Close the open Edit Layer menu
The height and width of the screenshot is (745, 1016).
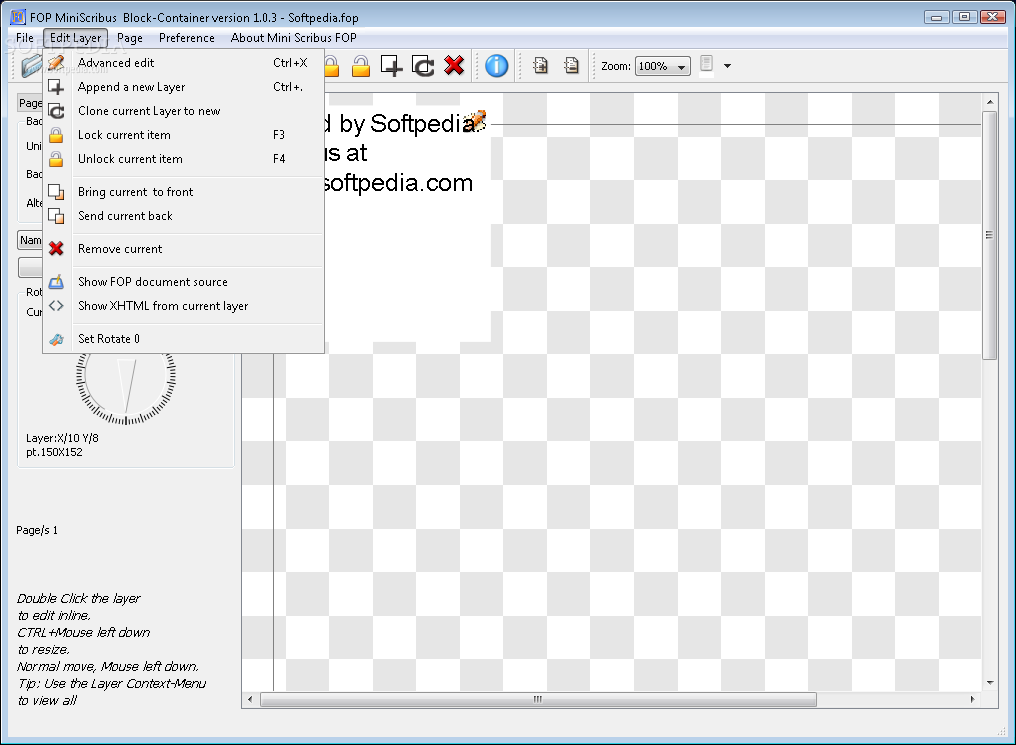click(x=75, y=38)
